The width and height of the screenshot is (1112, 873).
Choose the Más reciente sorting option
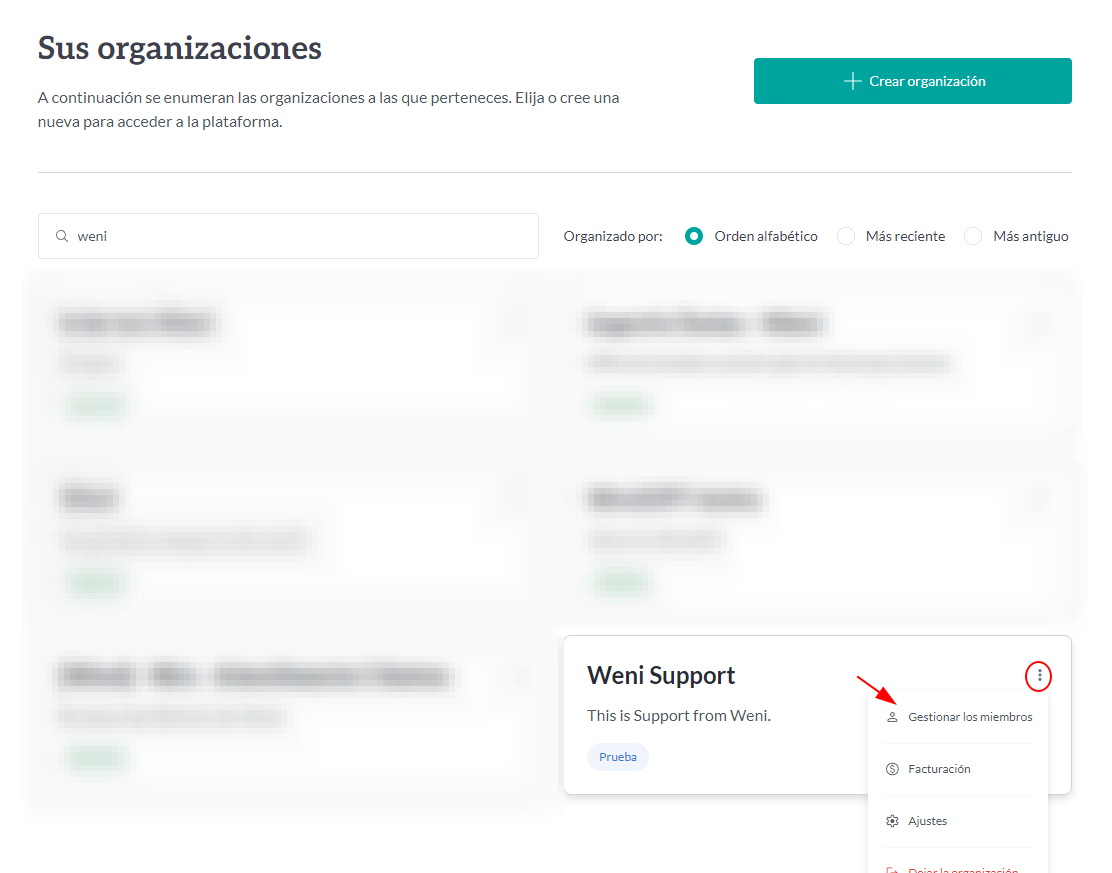click(x=846, y=236)
